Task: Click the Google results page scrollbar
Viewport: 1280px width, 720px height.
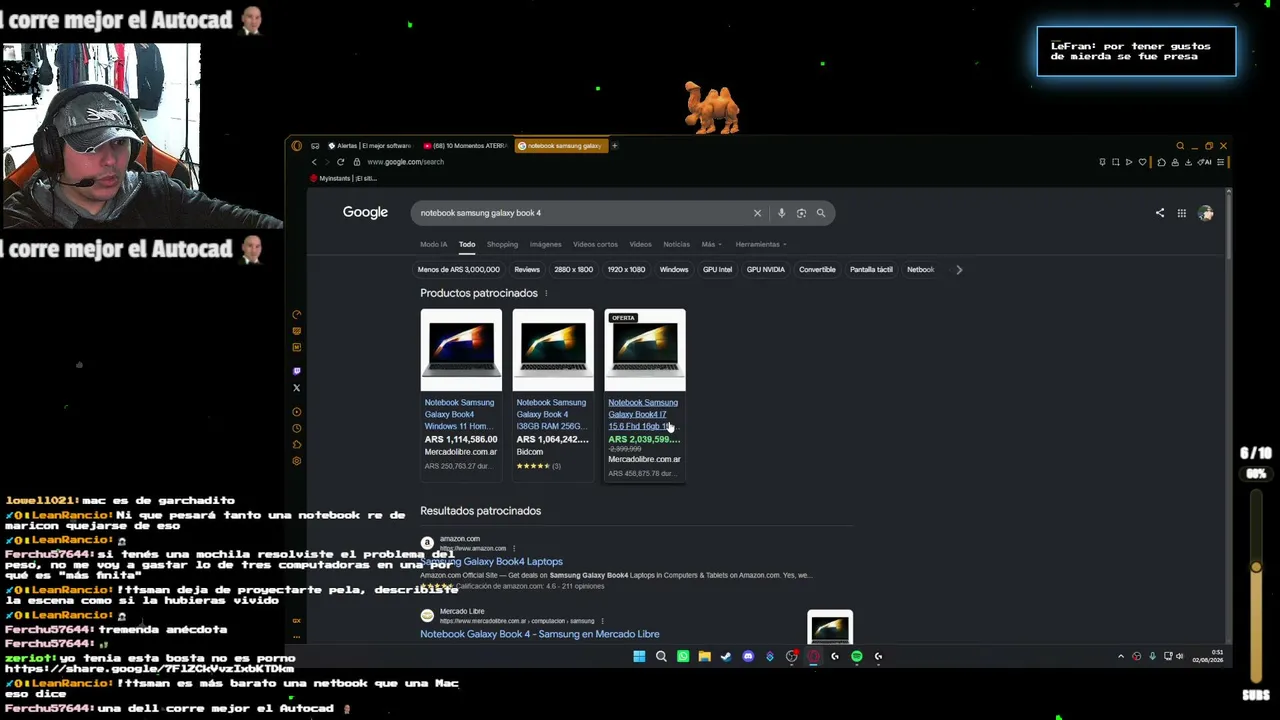Action: [x=1228, y=225]
